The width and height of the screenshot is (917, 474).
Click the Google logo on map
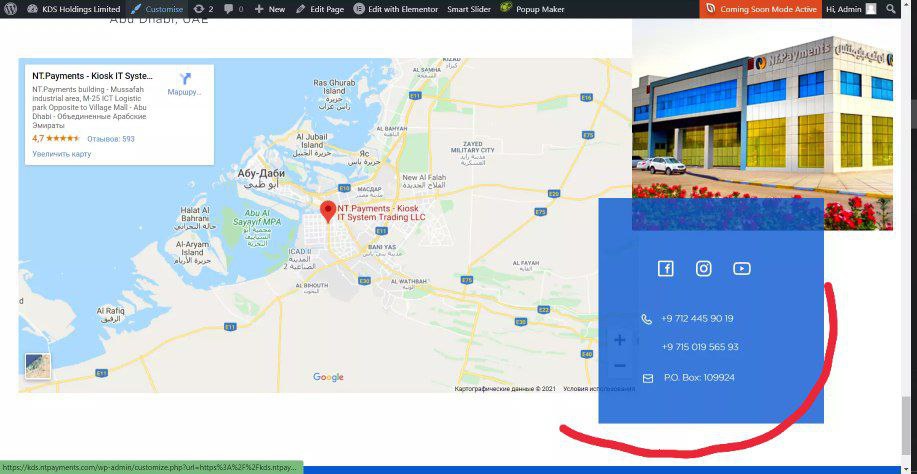[328, 378]
